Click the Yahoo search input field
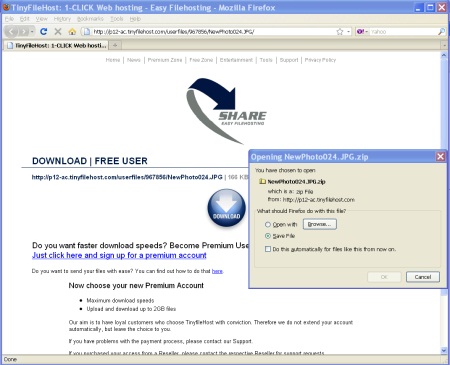 (x=403, y=32)
